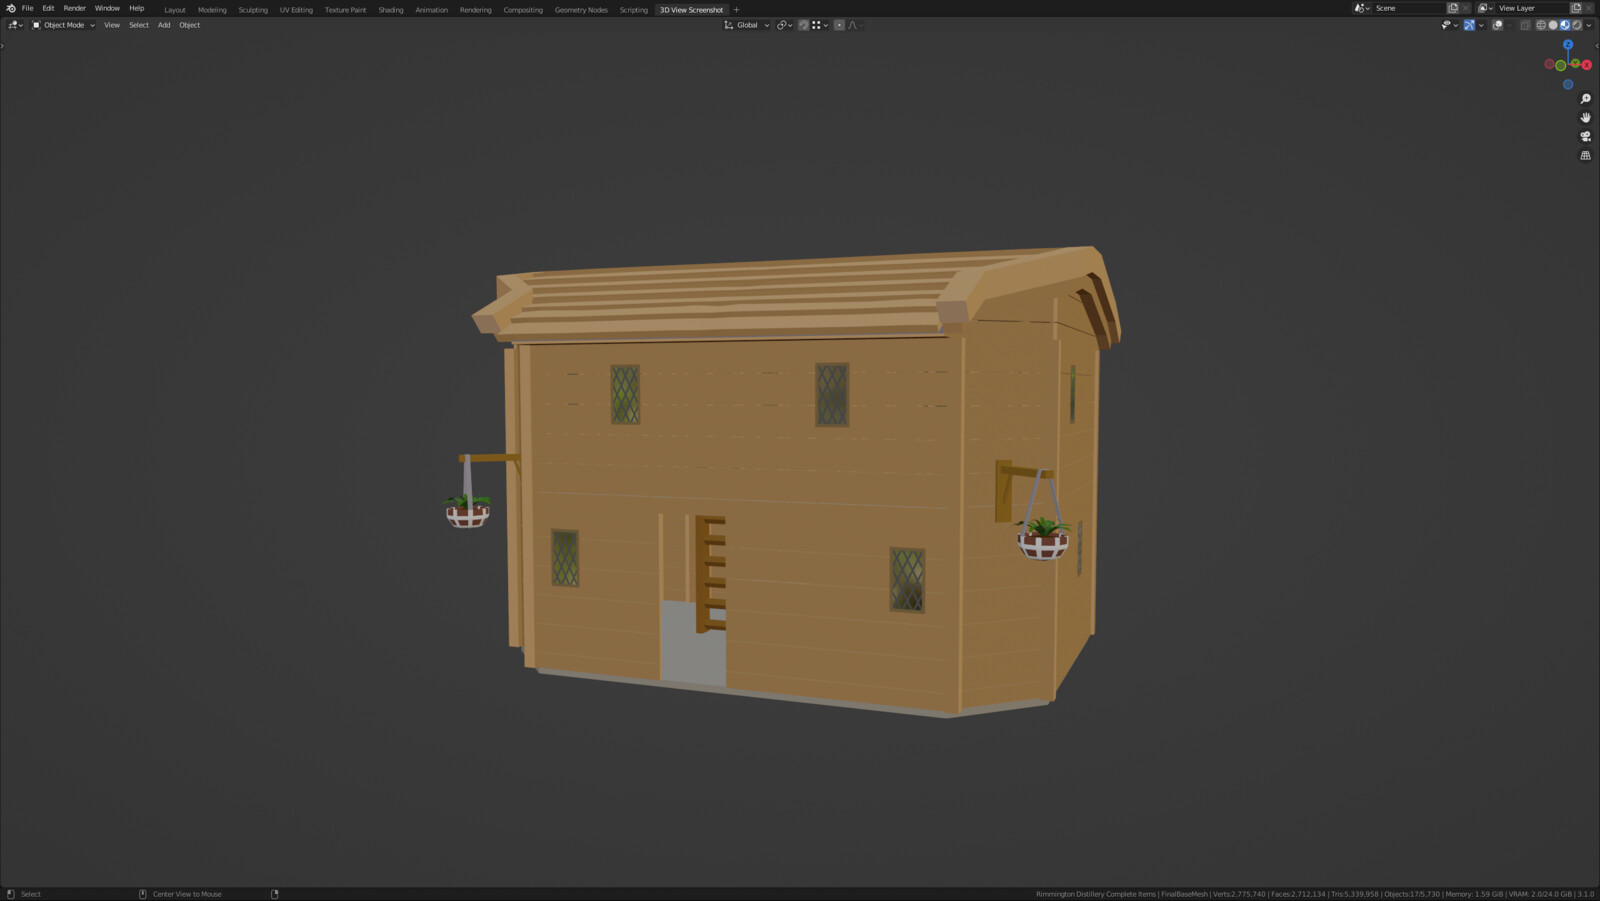Open the viewport Add menu

coord(164,25)
